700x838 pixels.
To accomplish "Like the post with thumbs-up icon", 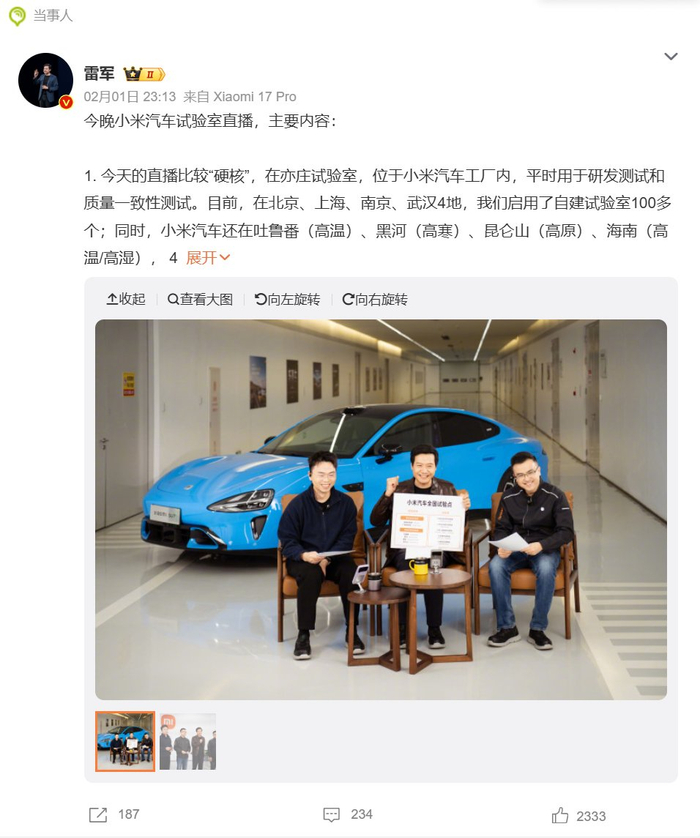I will [559, 816].
